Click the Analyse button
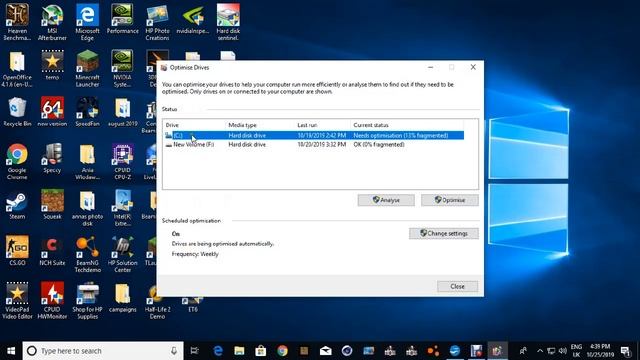This screenshot has width=640, height=360. 386,200
